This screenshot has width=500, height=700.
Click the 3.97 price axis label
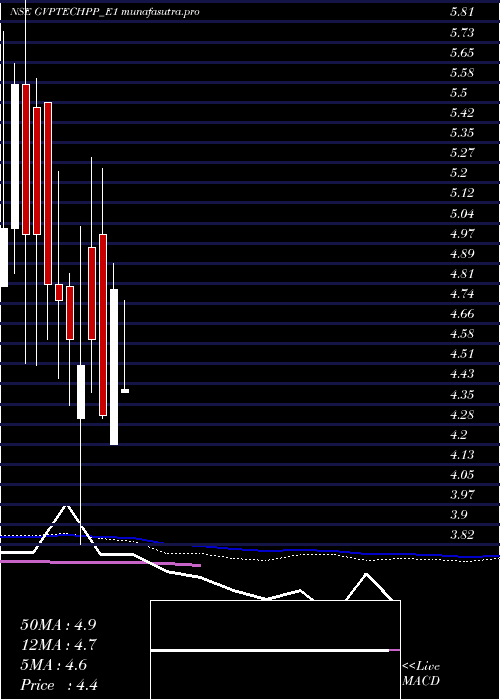462,495
